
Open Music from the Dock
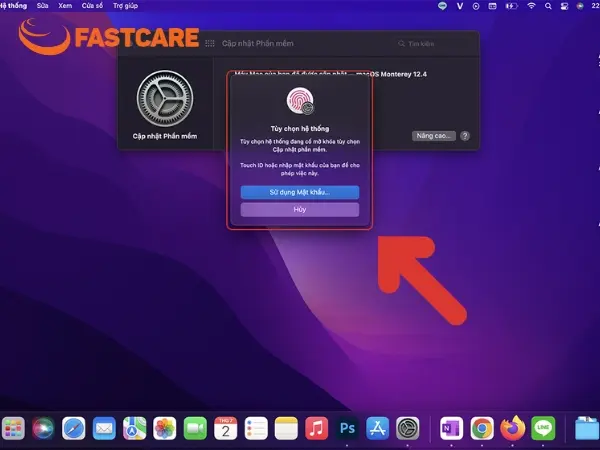[x=316, y=428]
